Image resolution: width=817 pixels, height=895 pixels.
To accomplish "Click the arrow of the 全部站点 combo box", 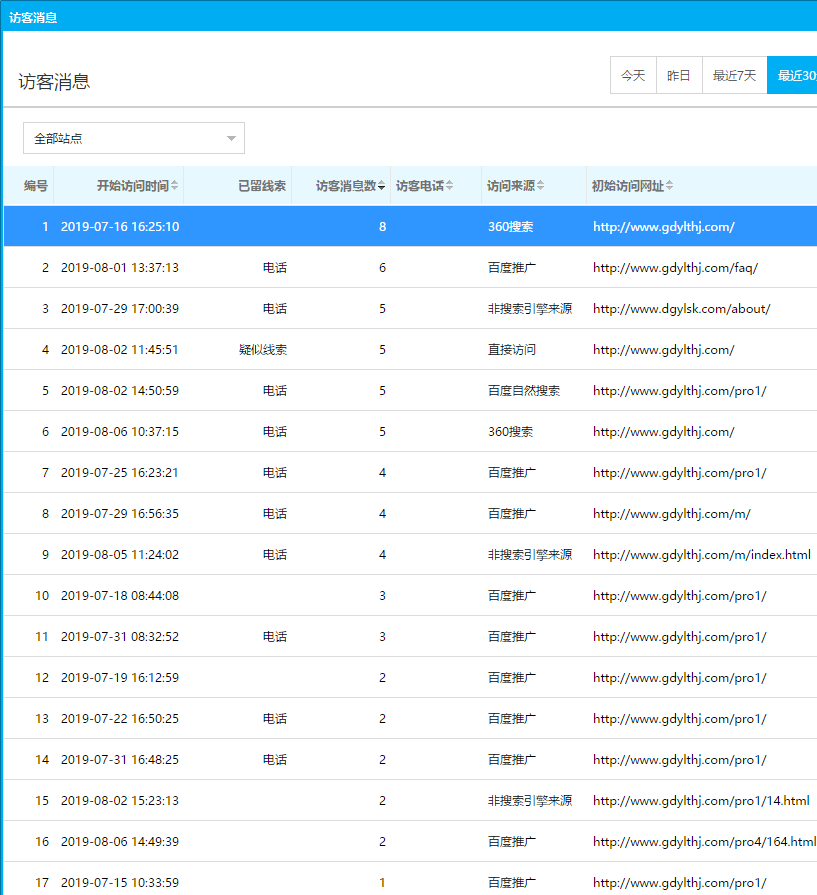I will (231, 138).
